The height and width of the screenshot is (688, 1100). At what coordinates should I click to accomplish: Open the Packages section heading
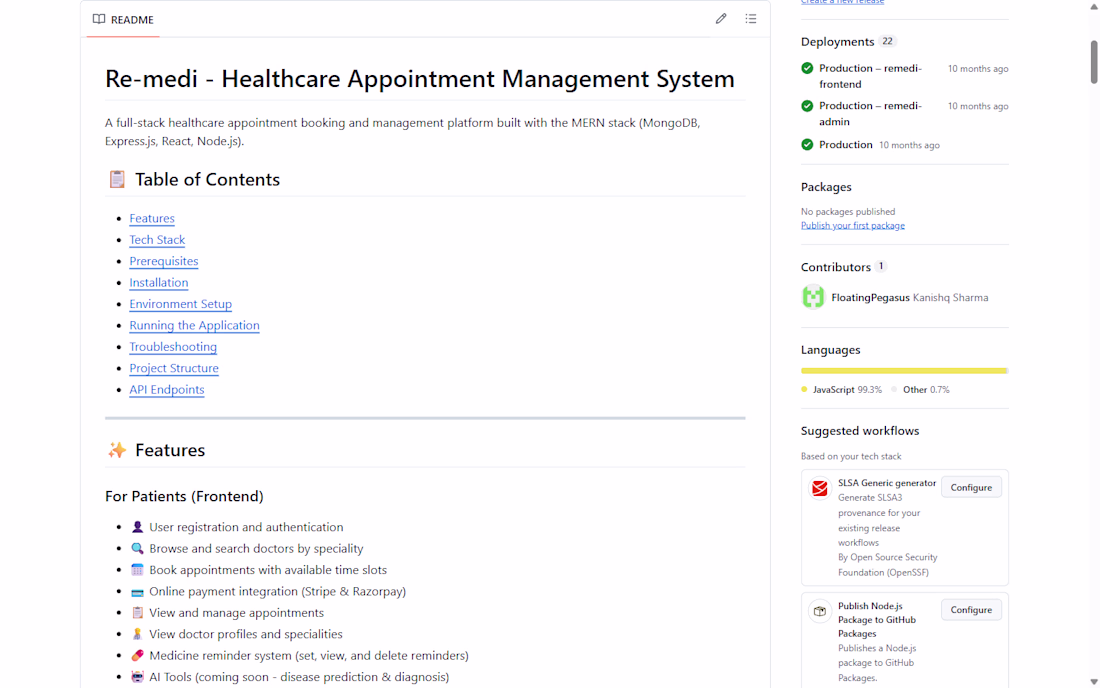826,187
